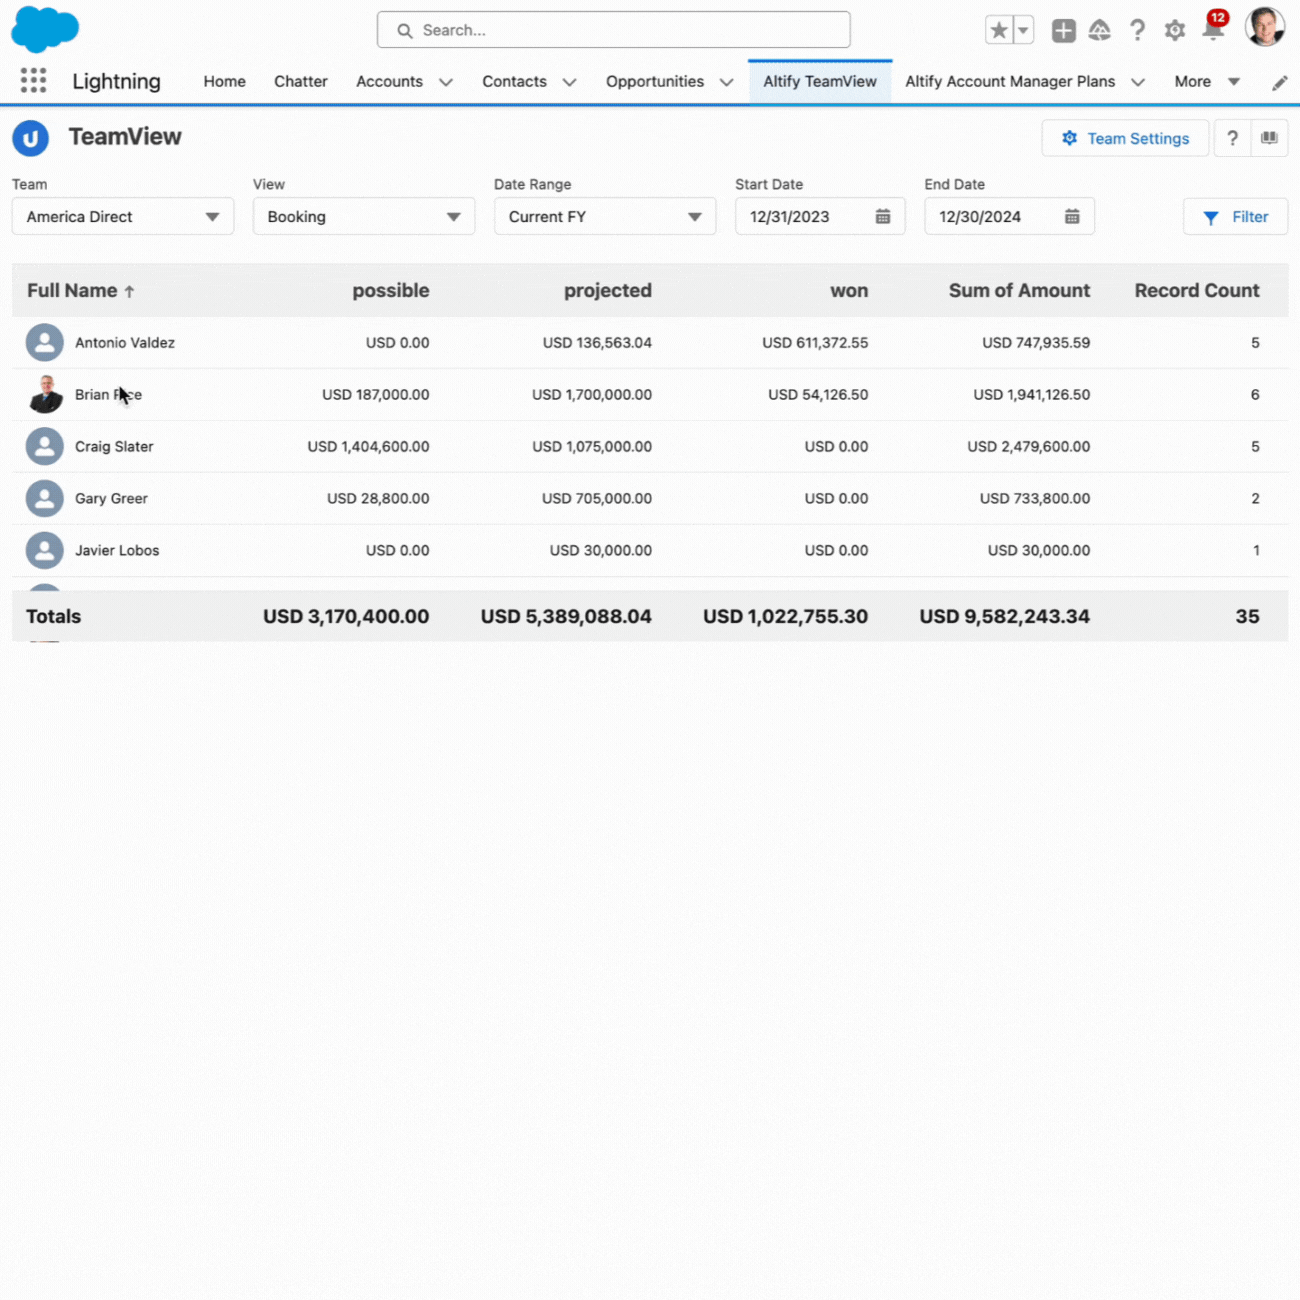Click the Start Date field 12/31/2023
The image size is (1300, 1300).
820,216
